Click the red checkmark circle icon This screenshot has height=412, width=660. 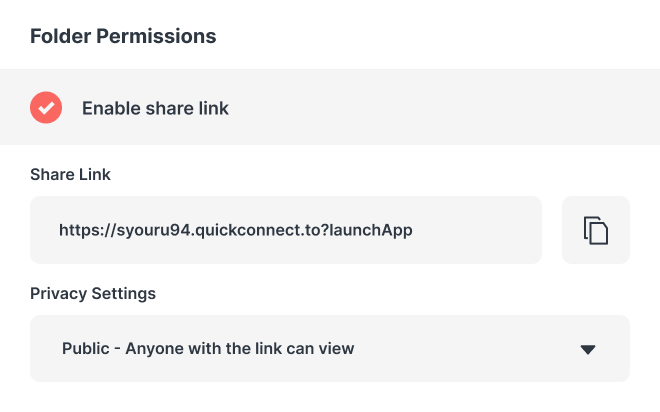[x=46, y=108]
